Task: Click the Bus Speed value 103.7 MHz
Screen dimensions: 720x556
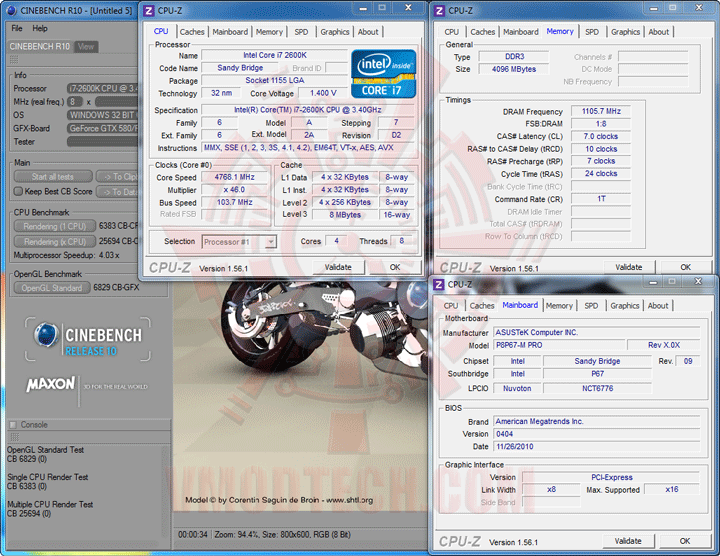Action: (235, 202)
